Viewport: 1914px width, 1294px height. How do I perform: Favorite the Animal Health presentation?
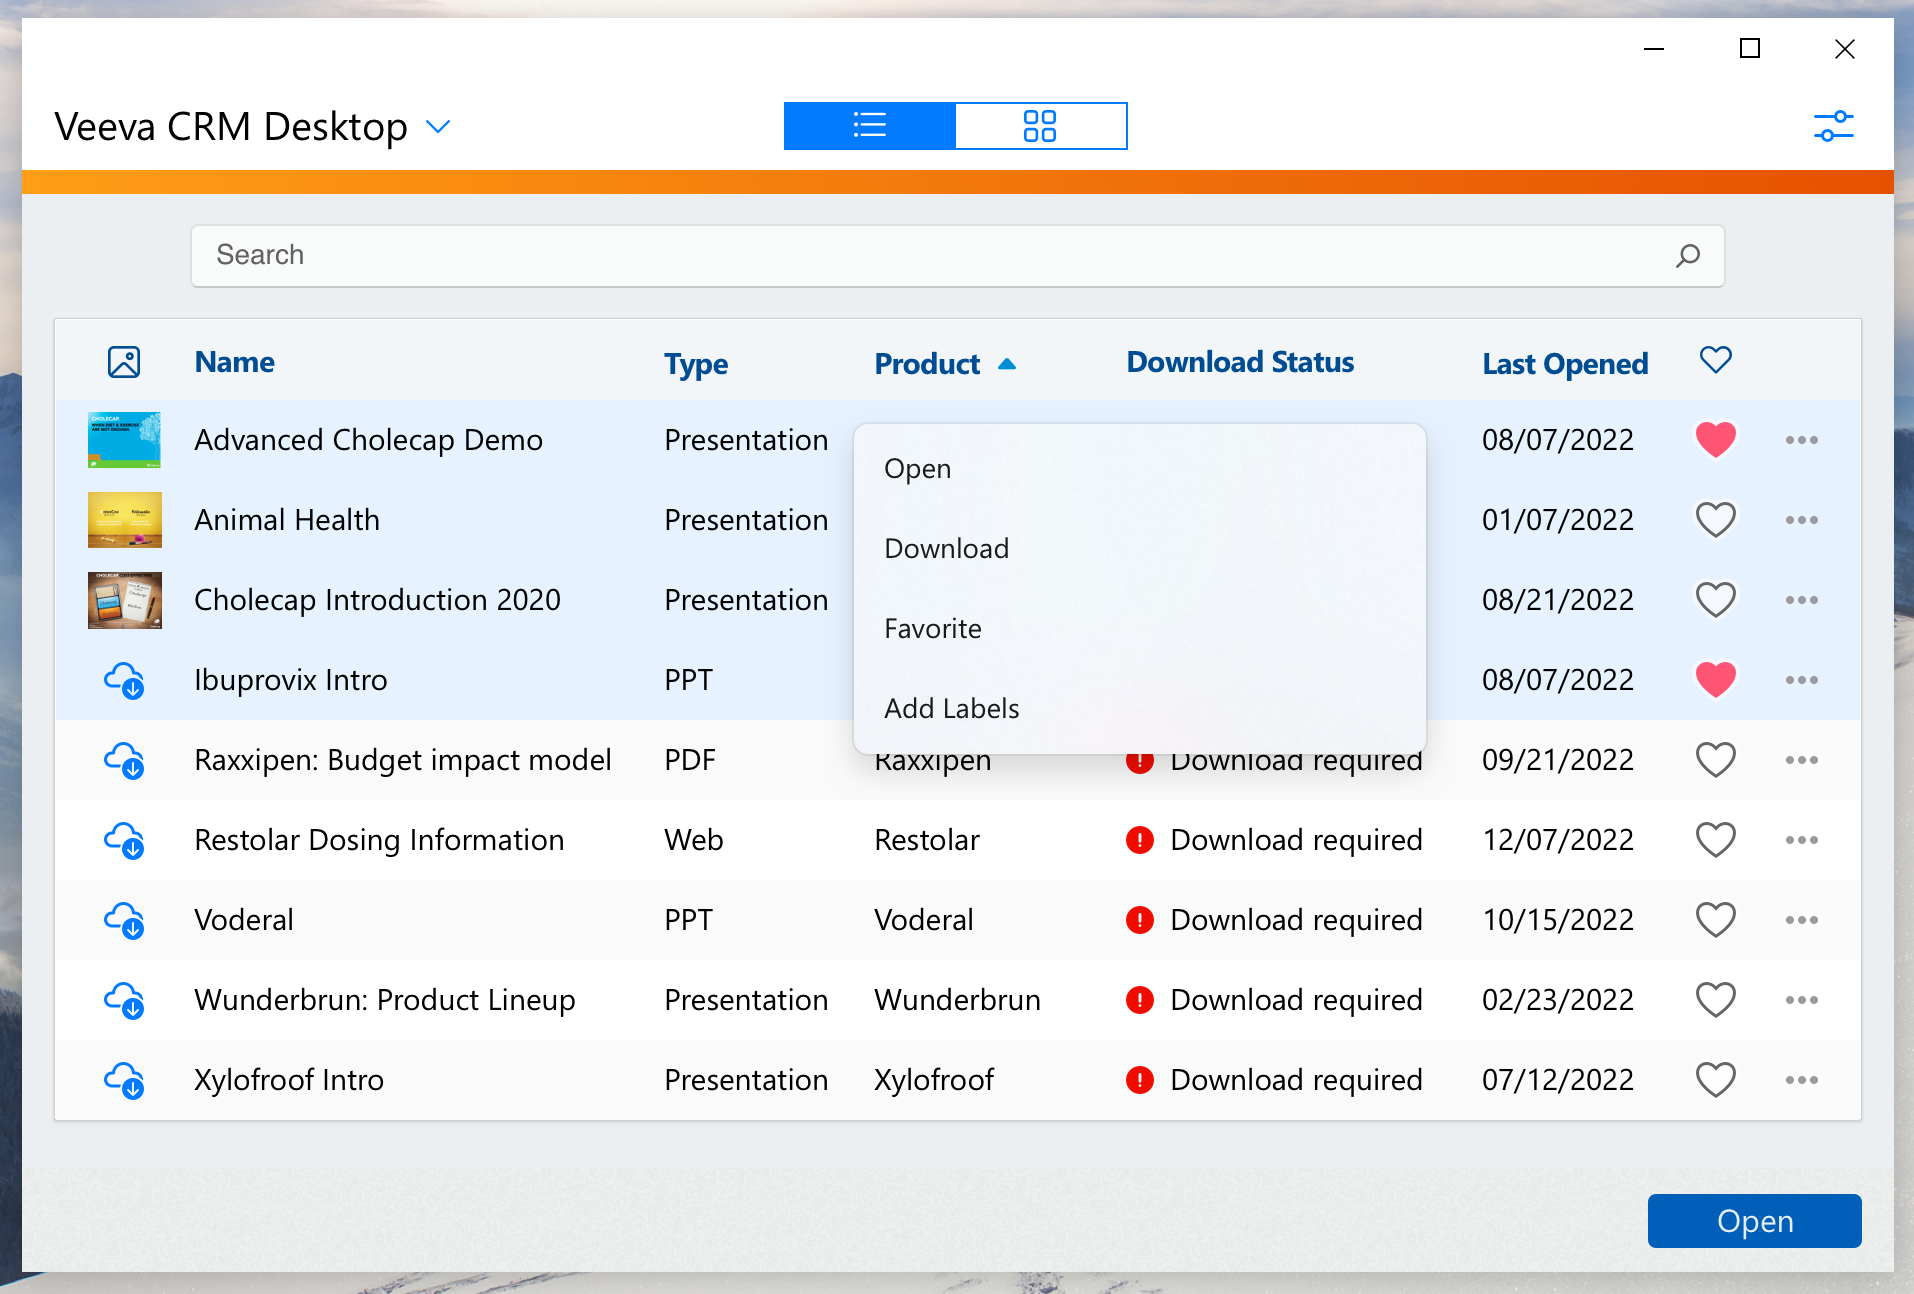tap(1715, 520)
